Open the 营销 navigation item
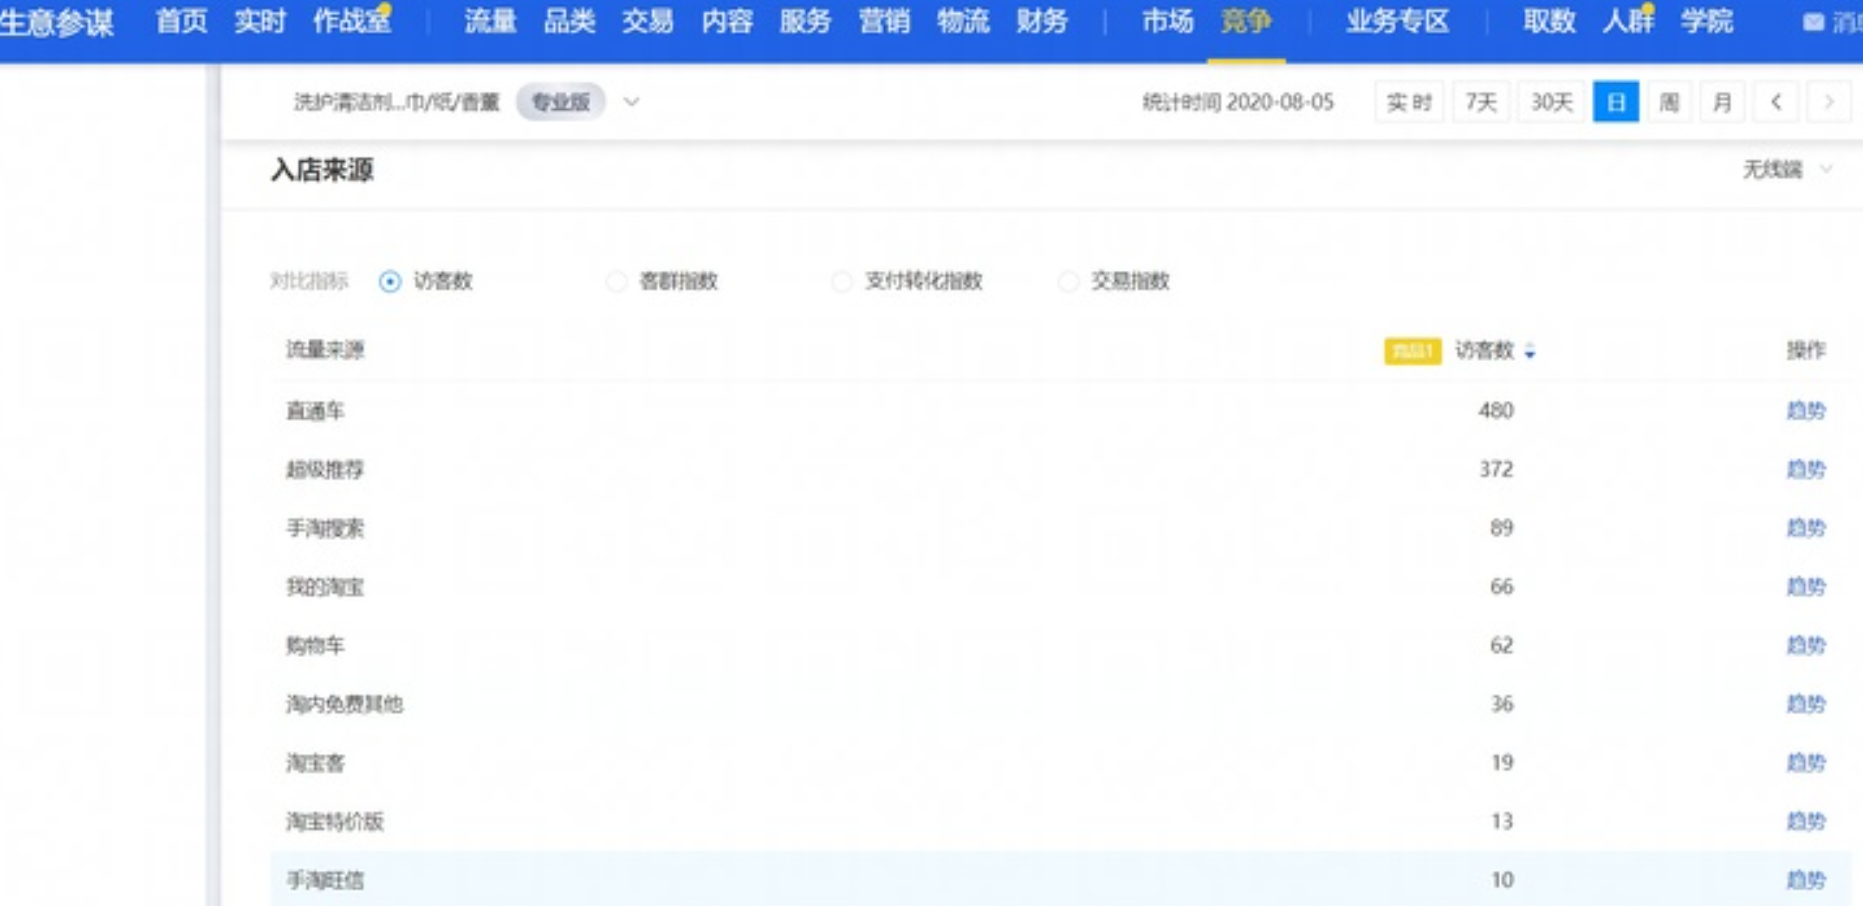Viewport: 1863px width, 906px height. click(x=884, y=21)
